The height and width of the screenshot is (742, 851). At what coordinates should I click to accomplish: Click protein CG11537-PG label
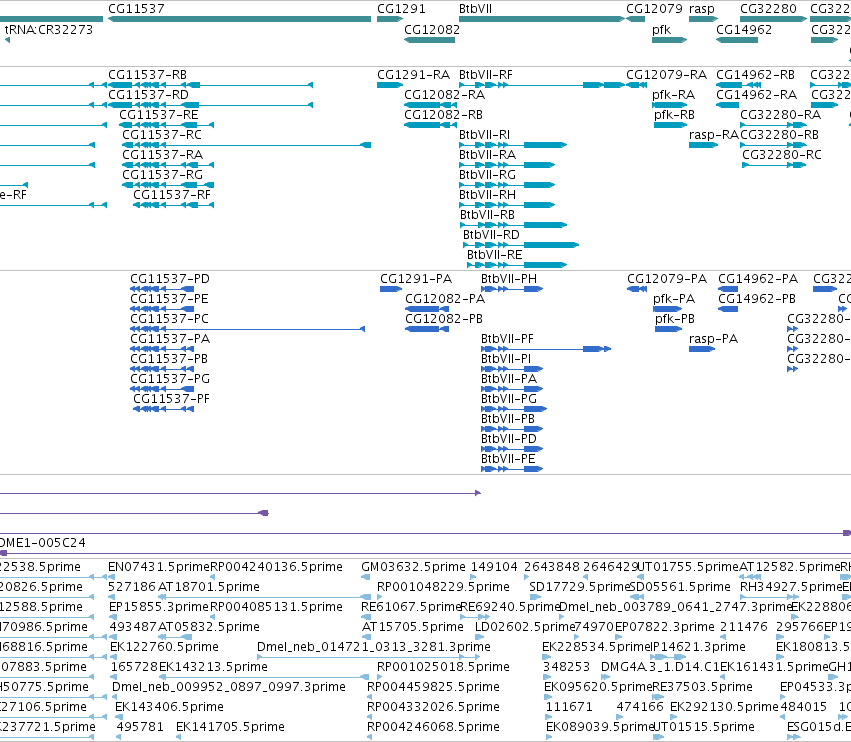[x=170, y=379]
